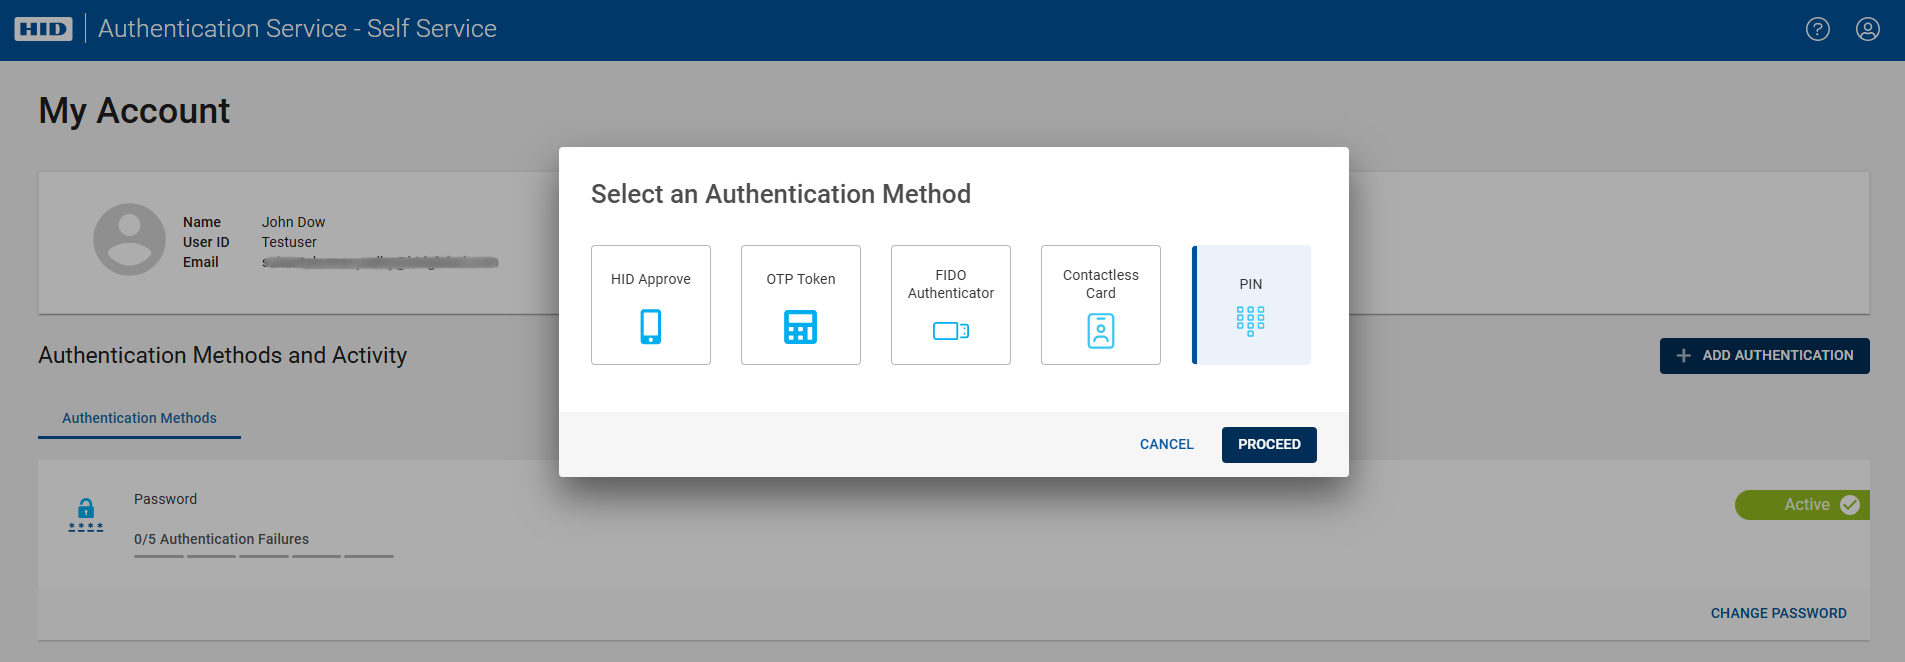Select the FIDO Authenticator key icon
Image resolution: width=1905 pixels, height=662 pixels.
pyautogui.click(x=951, y=331)
